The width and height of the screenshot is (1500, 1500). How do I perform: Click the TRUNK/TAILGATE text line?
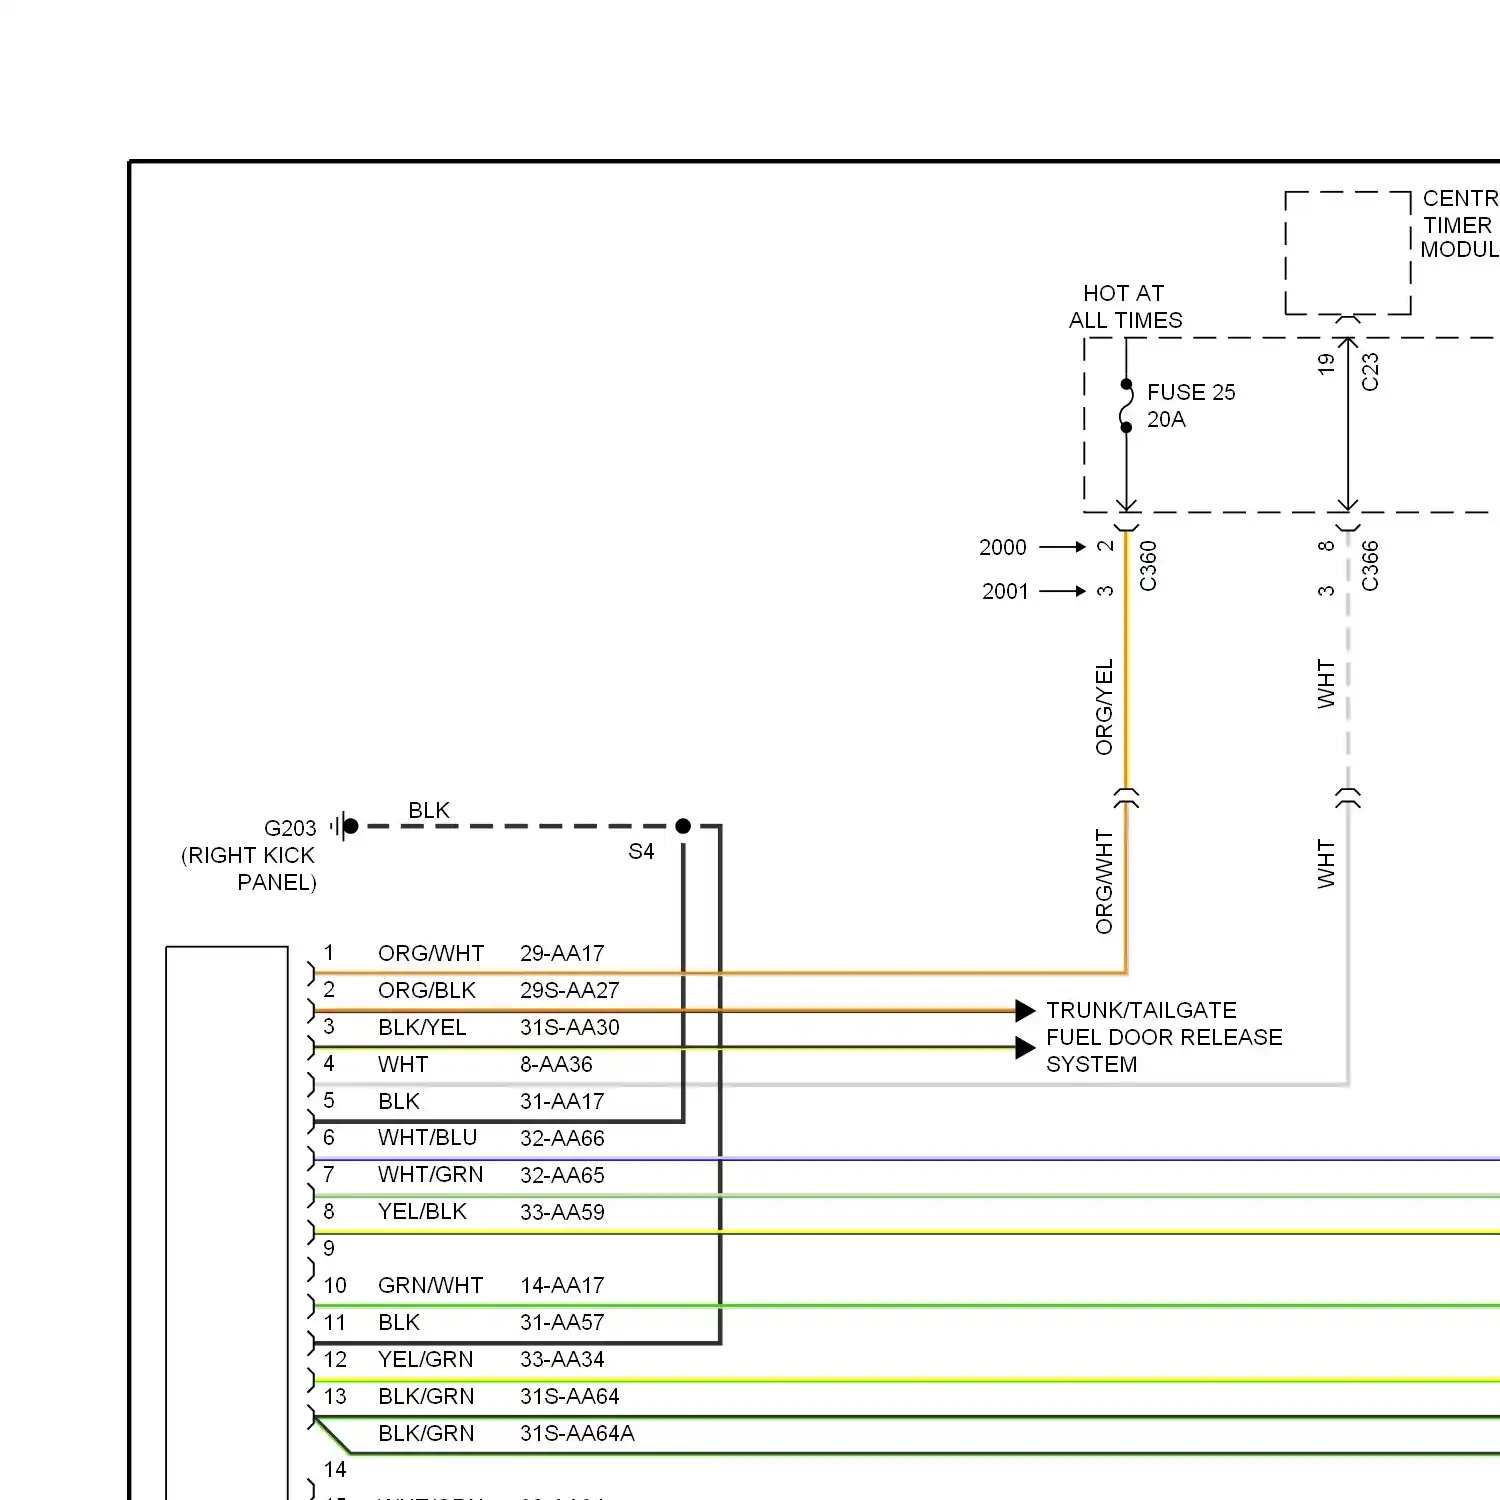(x=1141, y=1010)
